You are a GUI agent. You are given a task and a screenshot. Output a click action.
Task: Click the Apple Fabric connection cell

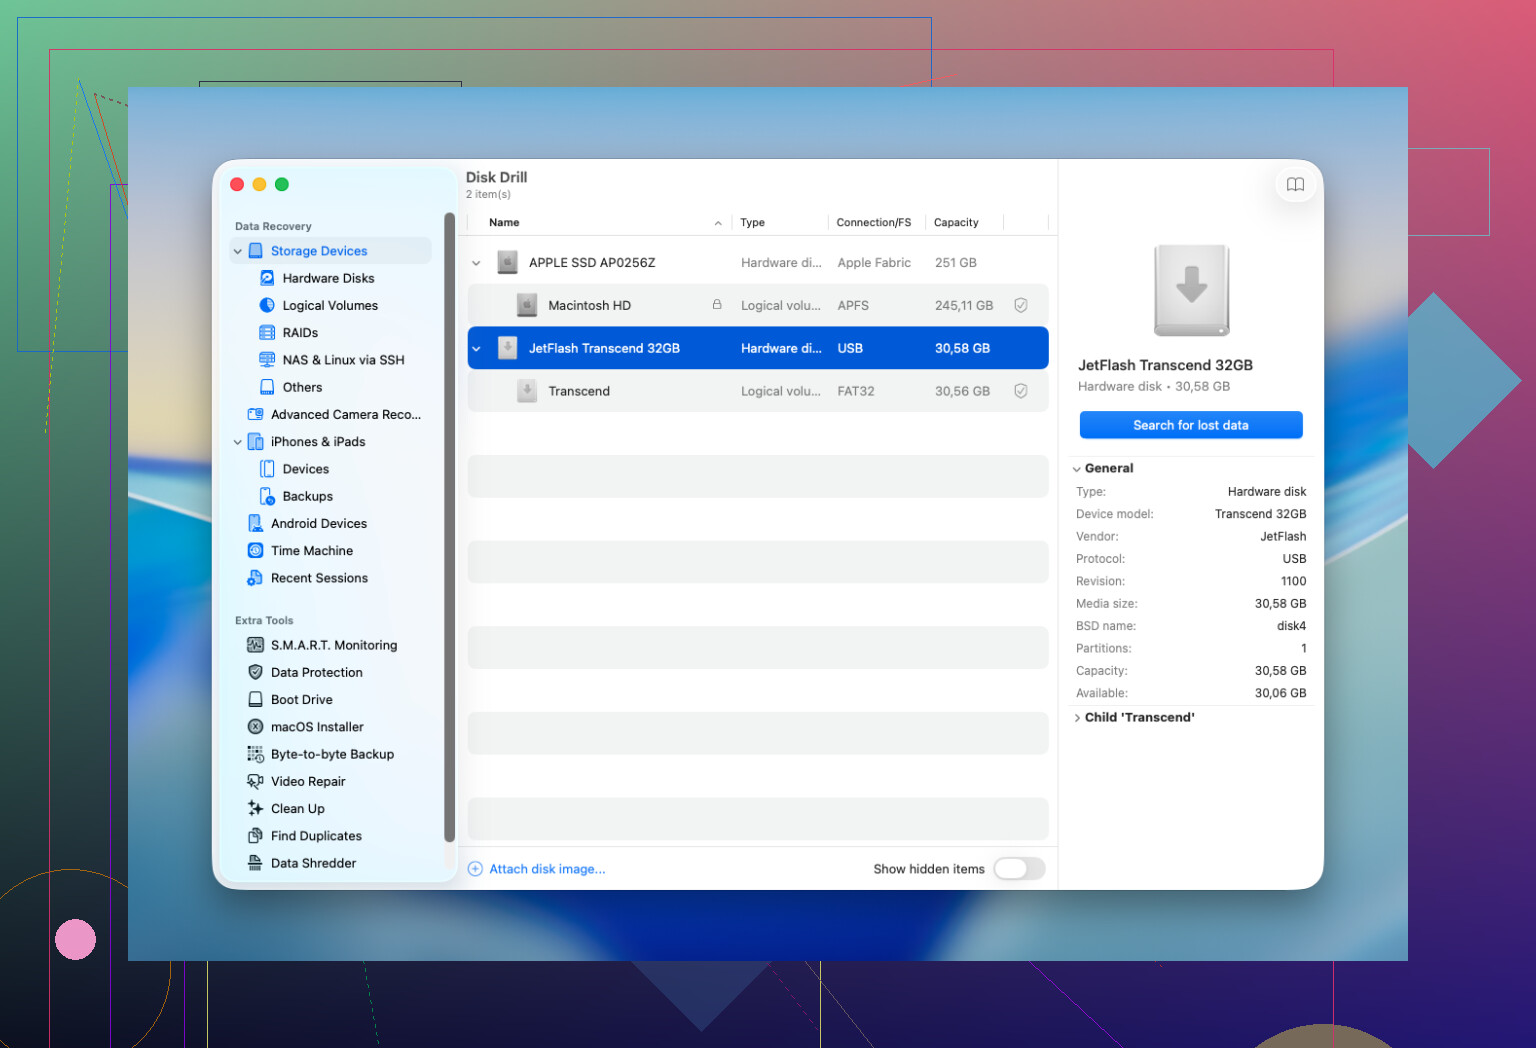tap(874, 263)
